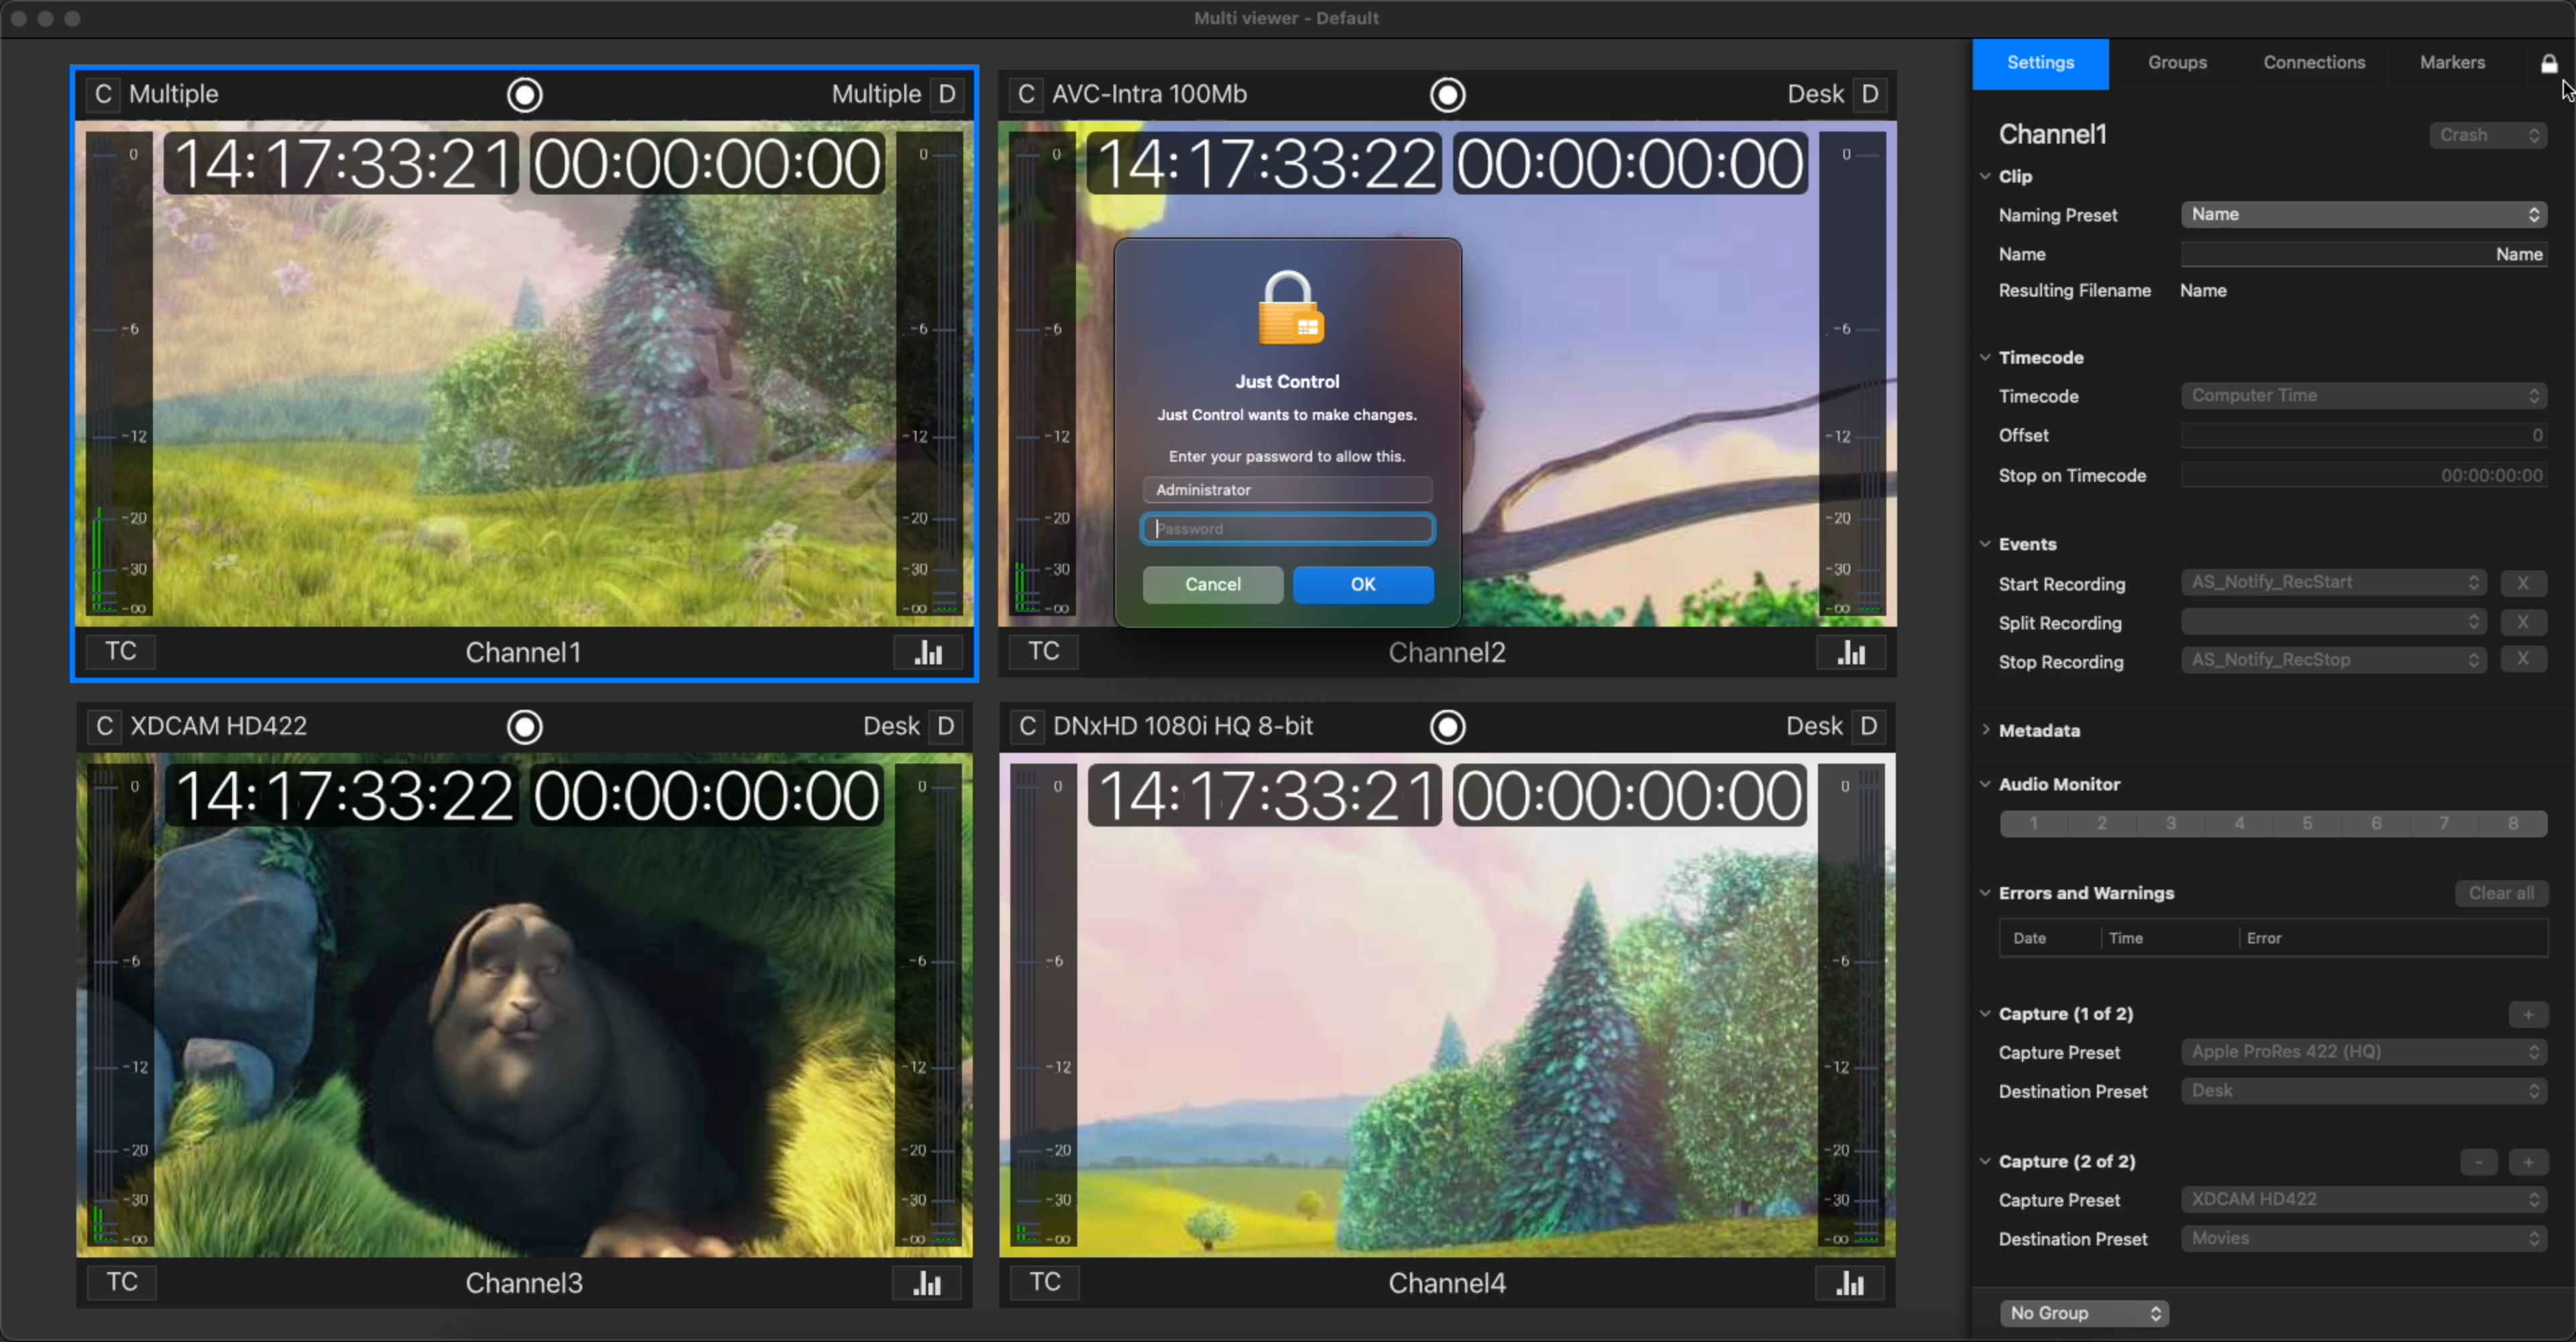This screenshot has width=2576, height=1342.
Task: Open audio meters icon for Channel1
Action: [x=929, y=652]
